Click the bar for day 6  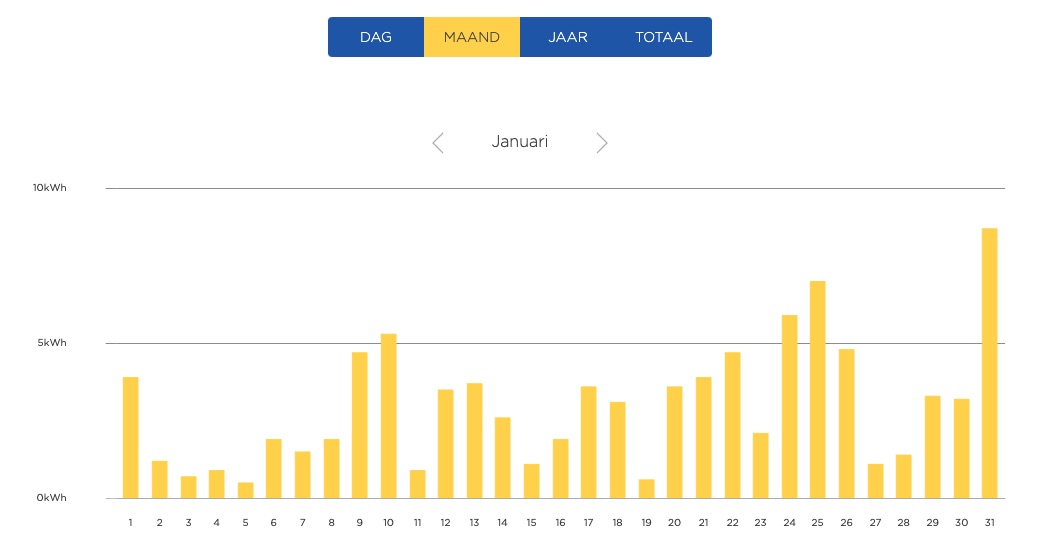pyautogui.click(x=274, y=468)
